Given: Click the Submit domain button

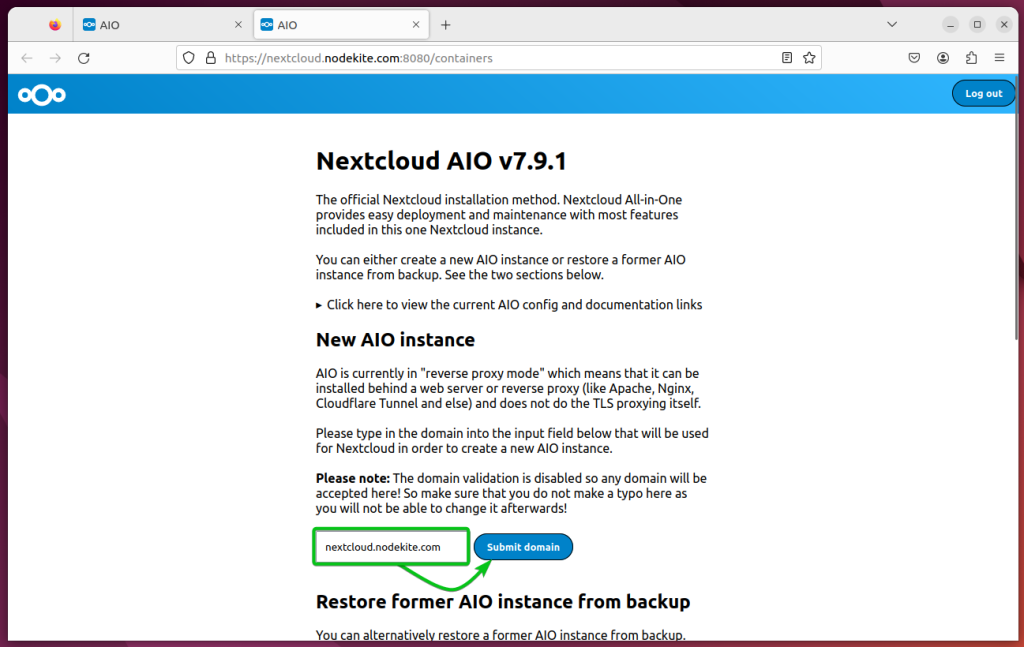Looking at the screenshot, I should 523,546.
